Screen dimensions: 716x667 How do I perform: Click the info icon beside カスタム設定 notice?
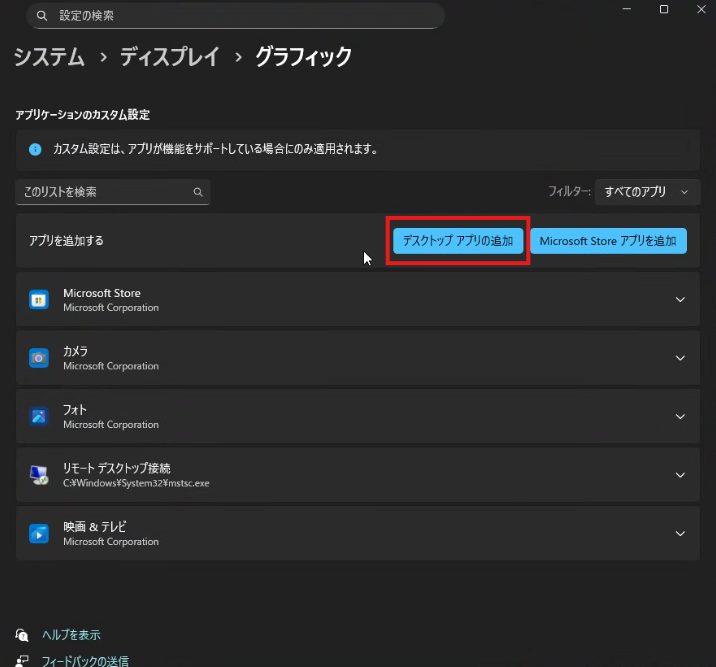[x=35, y=149]
